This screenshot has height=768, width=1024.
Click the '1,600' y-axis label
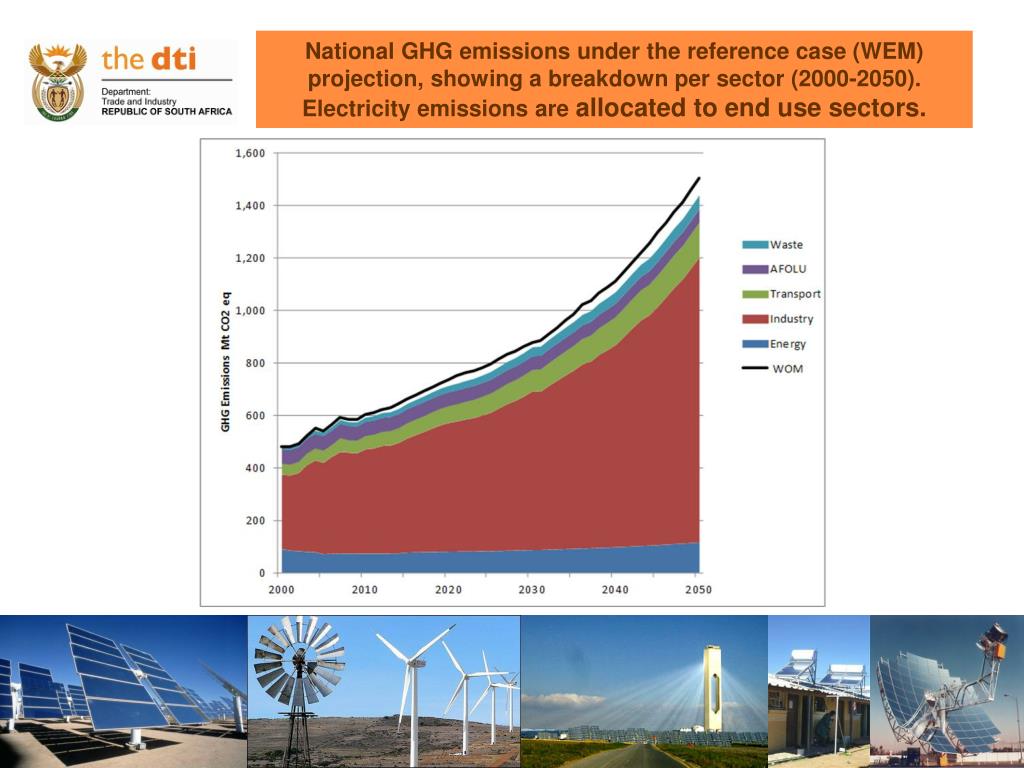tap(250, 153)
